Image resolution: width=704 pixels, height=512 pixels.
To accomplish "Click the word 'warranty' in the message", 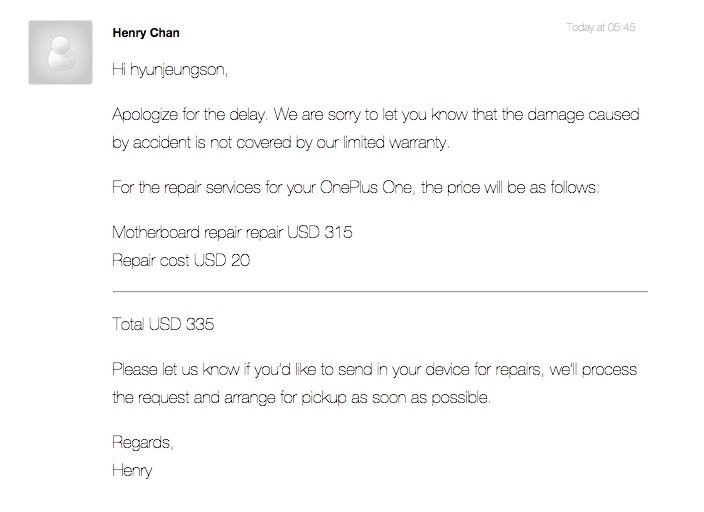I will click(x=419, y=143).
